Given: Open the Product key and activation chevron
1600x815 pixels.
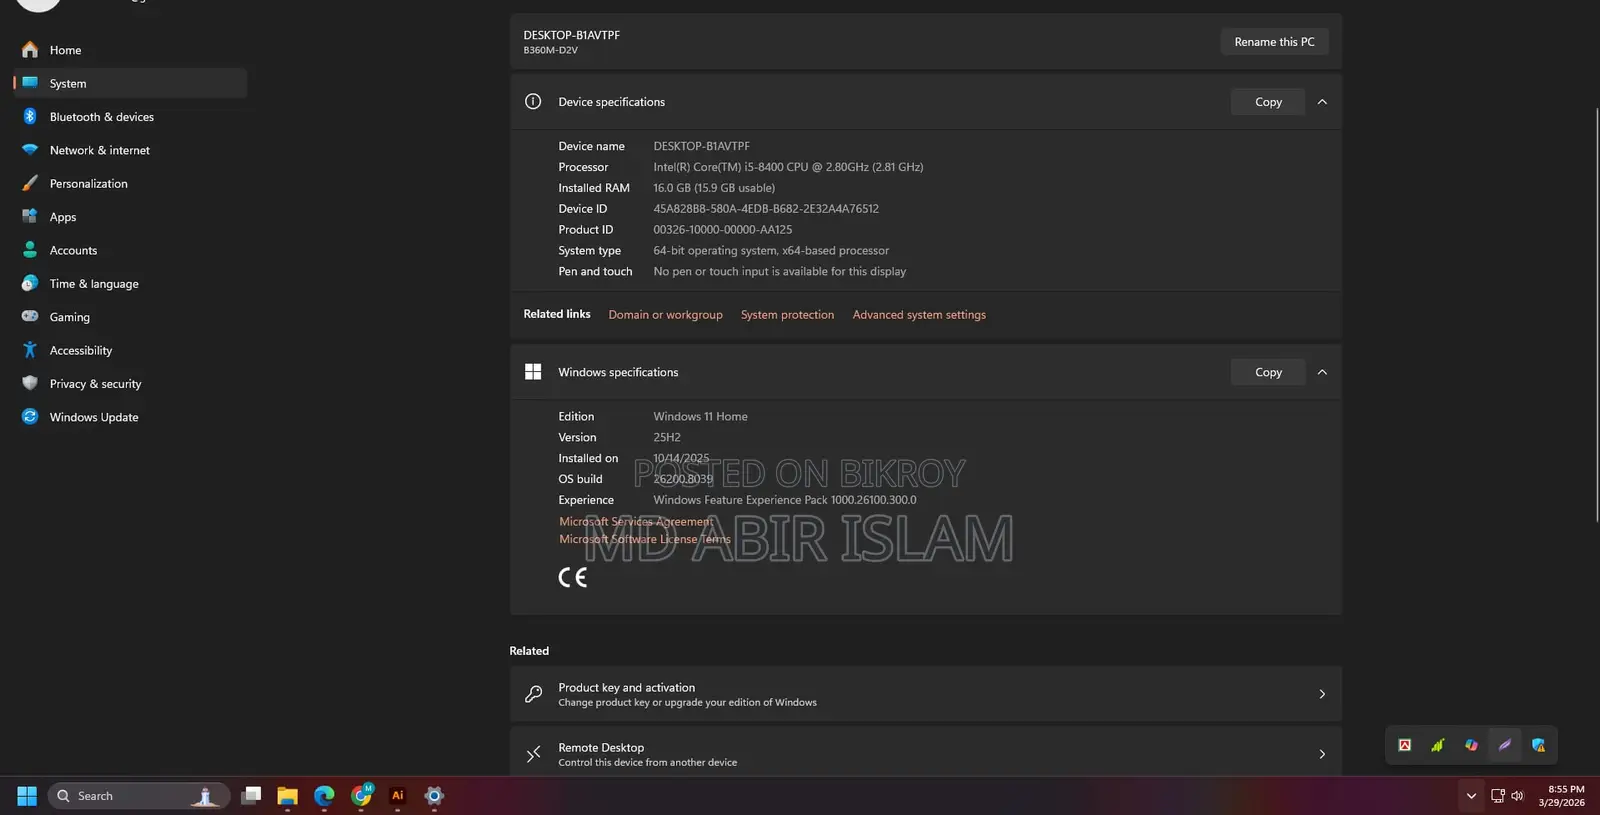Looking at the screenshot, I should point(1322,694).
